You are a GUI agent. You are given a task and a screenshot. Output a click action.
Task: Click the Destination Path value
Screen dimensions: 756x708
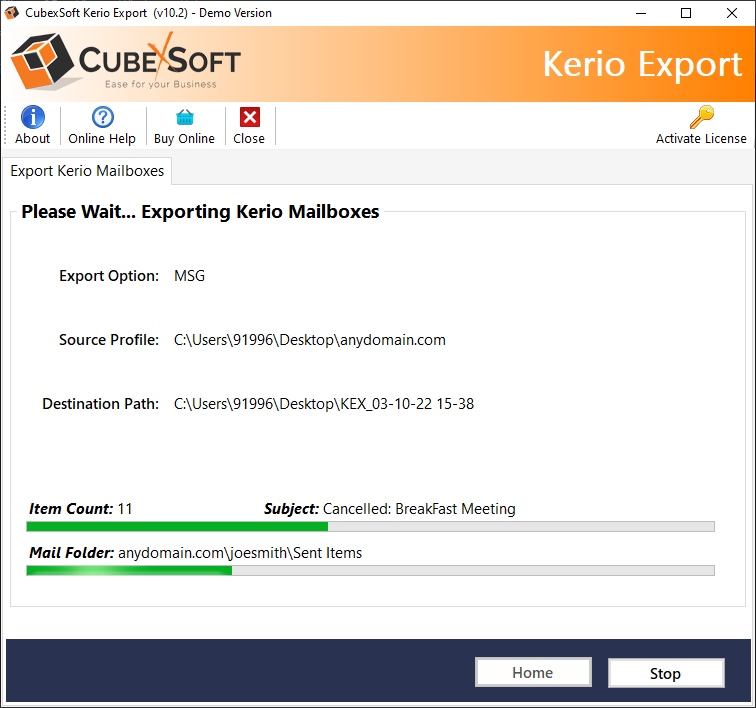[x=324, y=404]
